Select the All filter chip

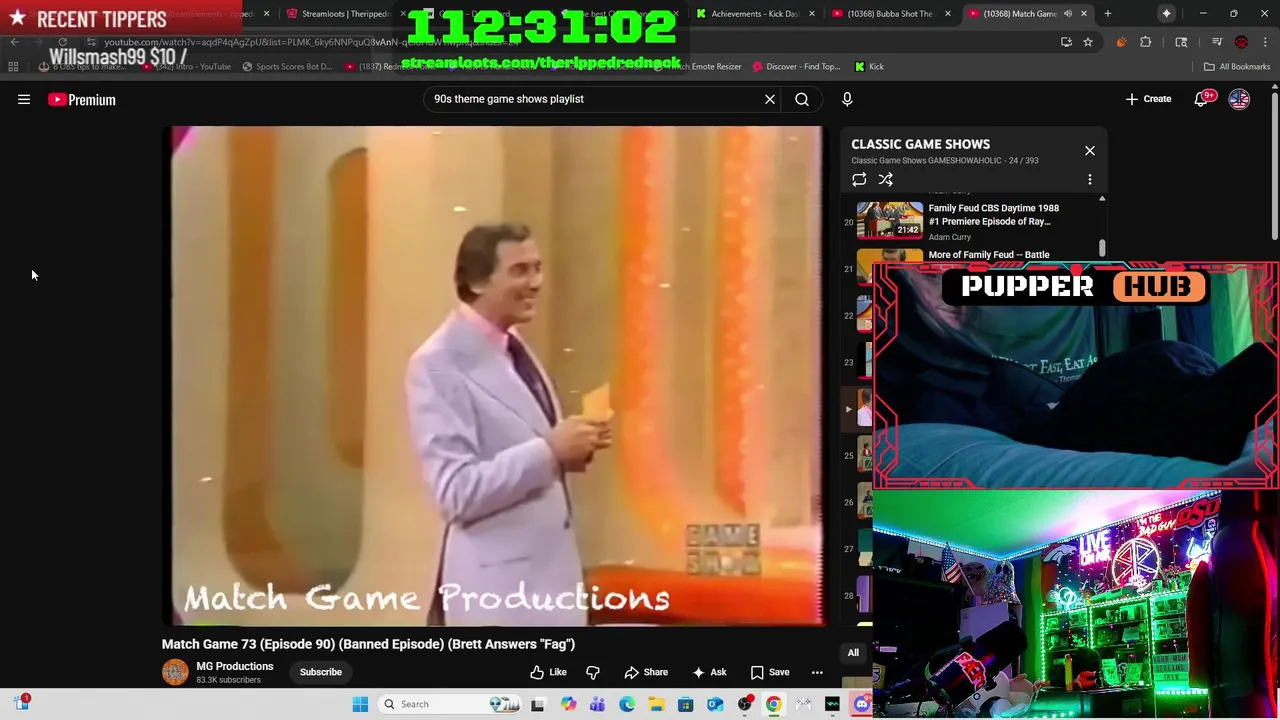853,653
